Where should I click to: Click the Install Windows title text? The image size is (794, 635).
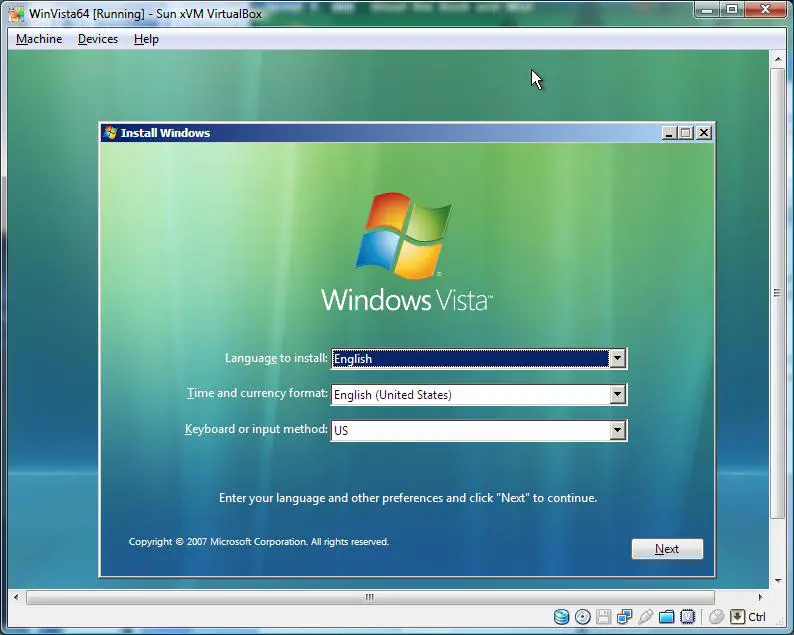166,133
